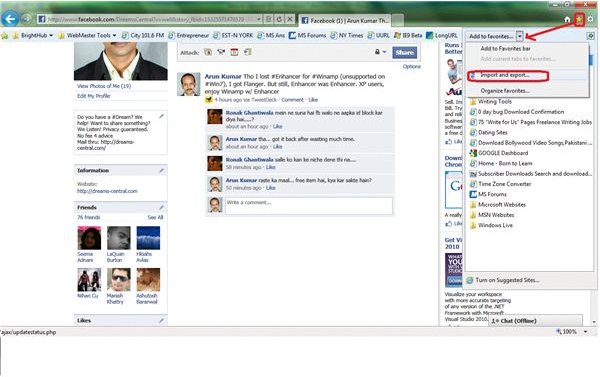The image size is (600, 377).
Task: Open the Favorites star icon
Action: tap(579, 20)
